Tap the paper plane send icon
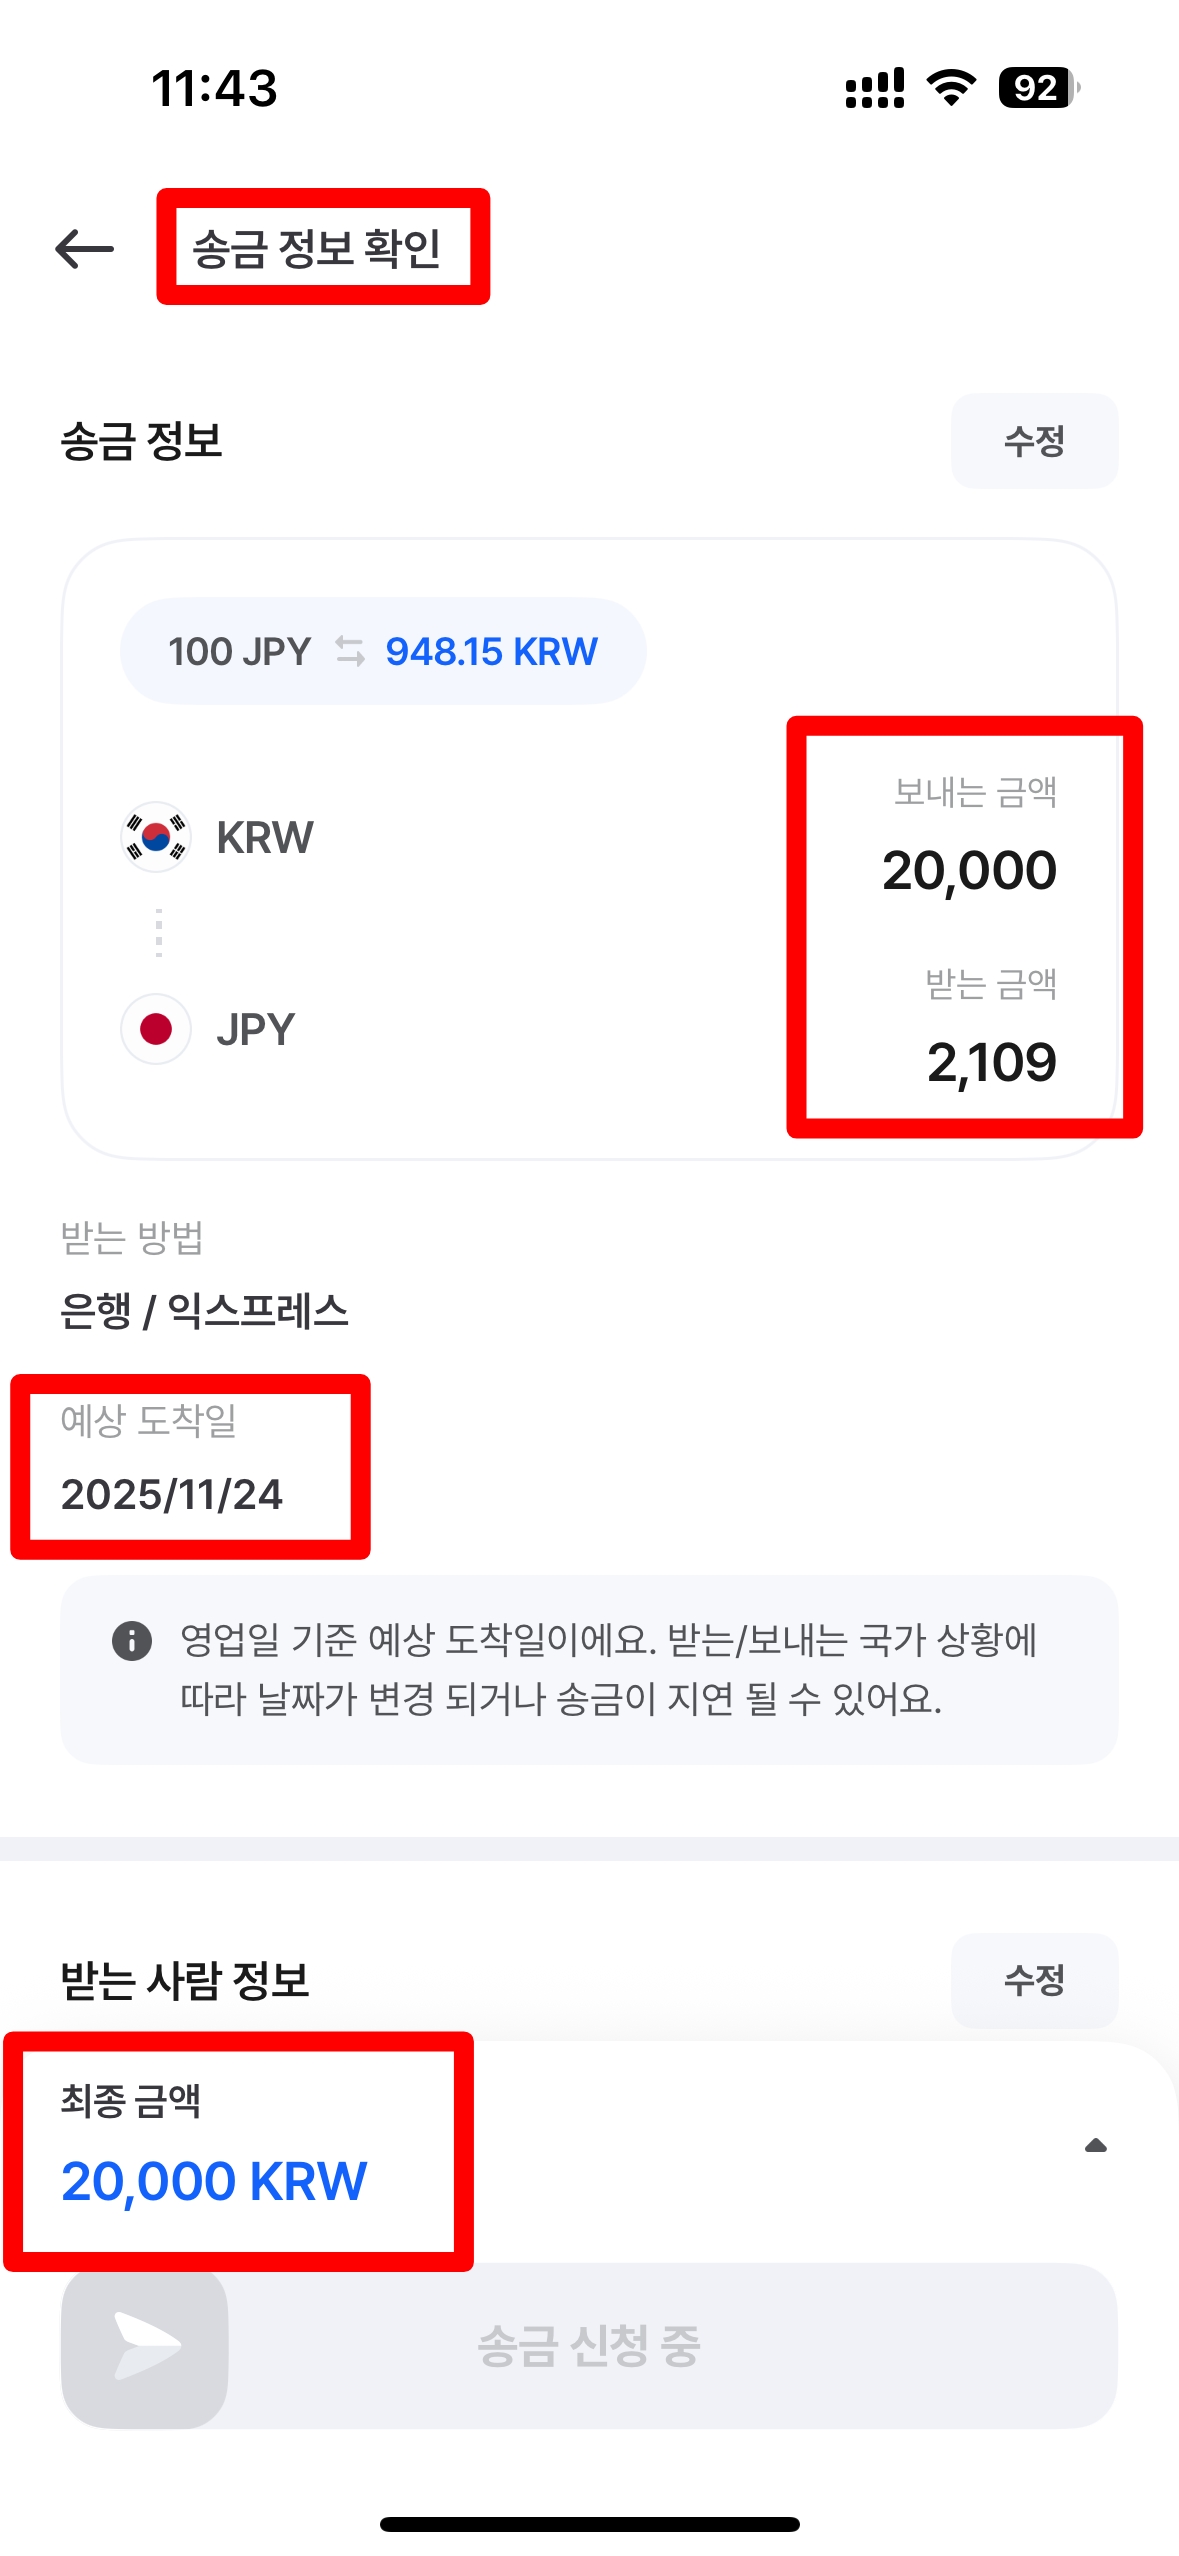Image resolution: width=1179 pixels, height=2556 pixels. coord(145,2345)
